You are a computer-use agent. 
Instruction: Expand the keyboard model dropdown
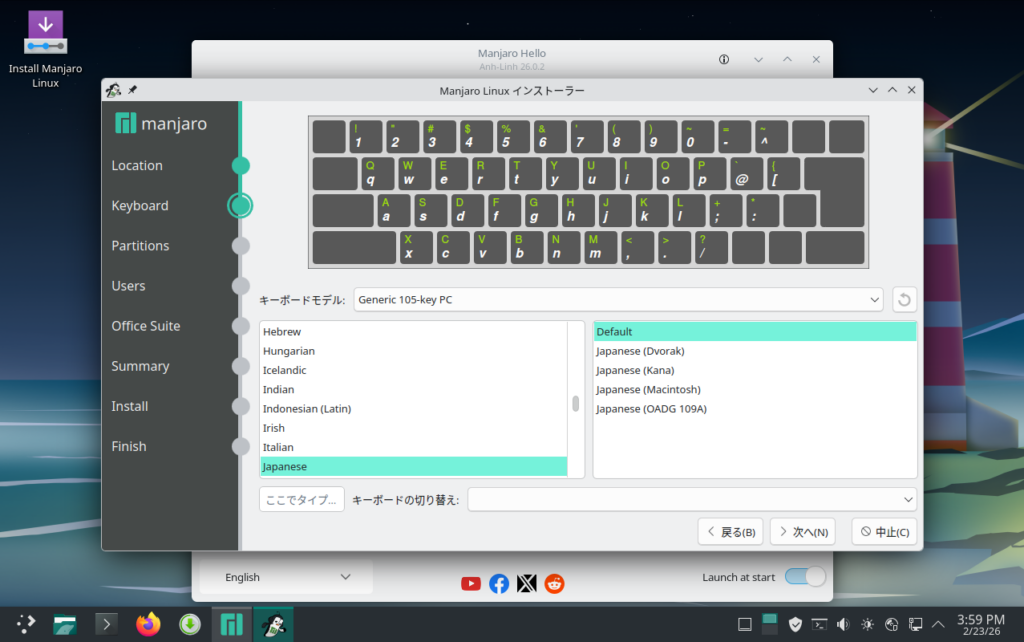click(x=618, y=299)
